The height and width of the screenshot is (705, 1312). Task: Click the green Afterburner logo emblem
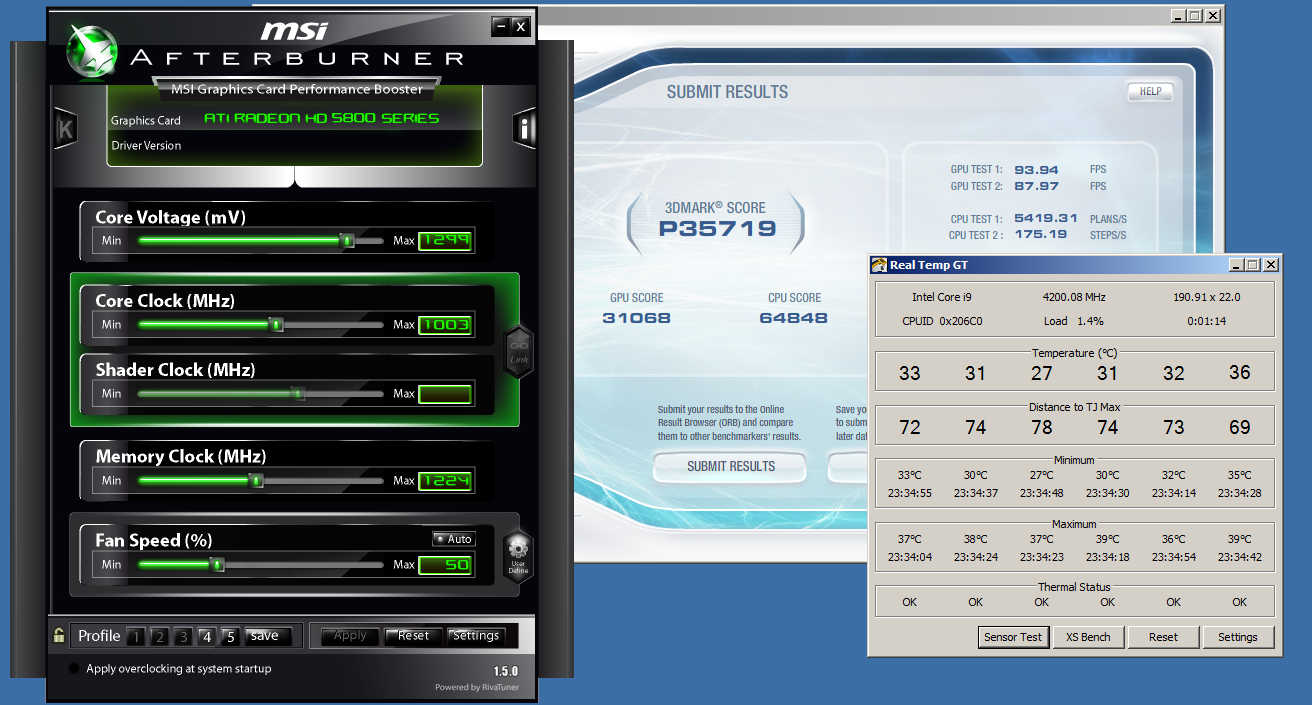click(90, 50)
